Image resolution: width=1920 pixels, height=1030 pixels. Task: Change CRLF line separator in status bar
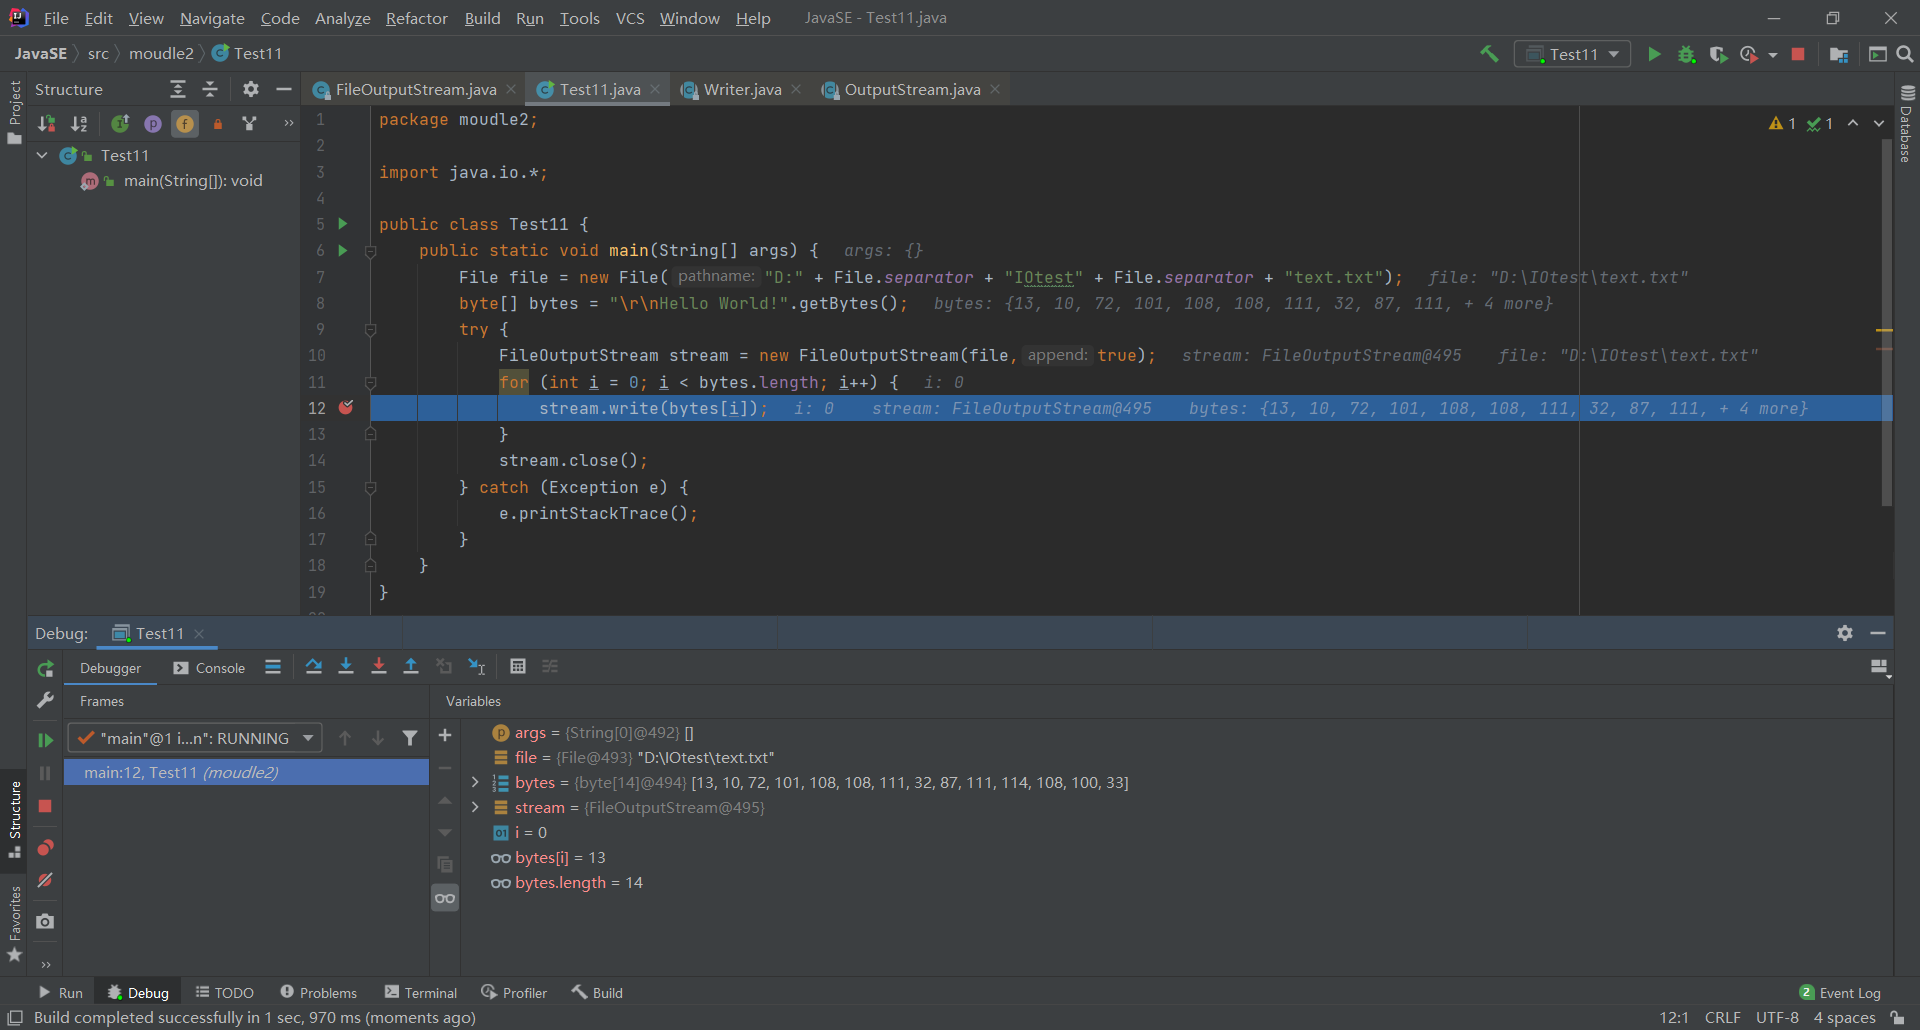pos(1722,1018)
